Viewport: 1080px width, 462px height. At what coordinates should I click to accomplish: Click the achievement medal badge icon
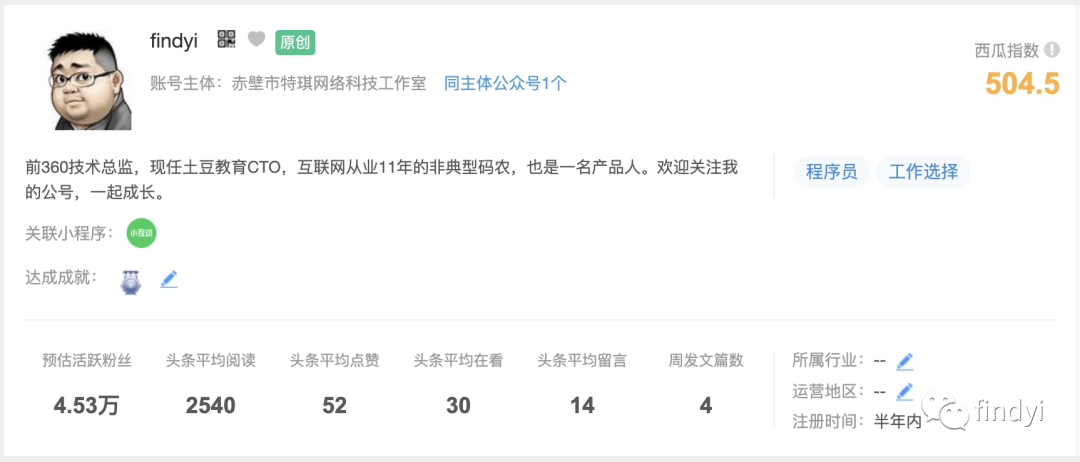tap(129, 281)
